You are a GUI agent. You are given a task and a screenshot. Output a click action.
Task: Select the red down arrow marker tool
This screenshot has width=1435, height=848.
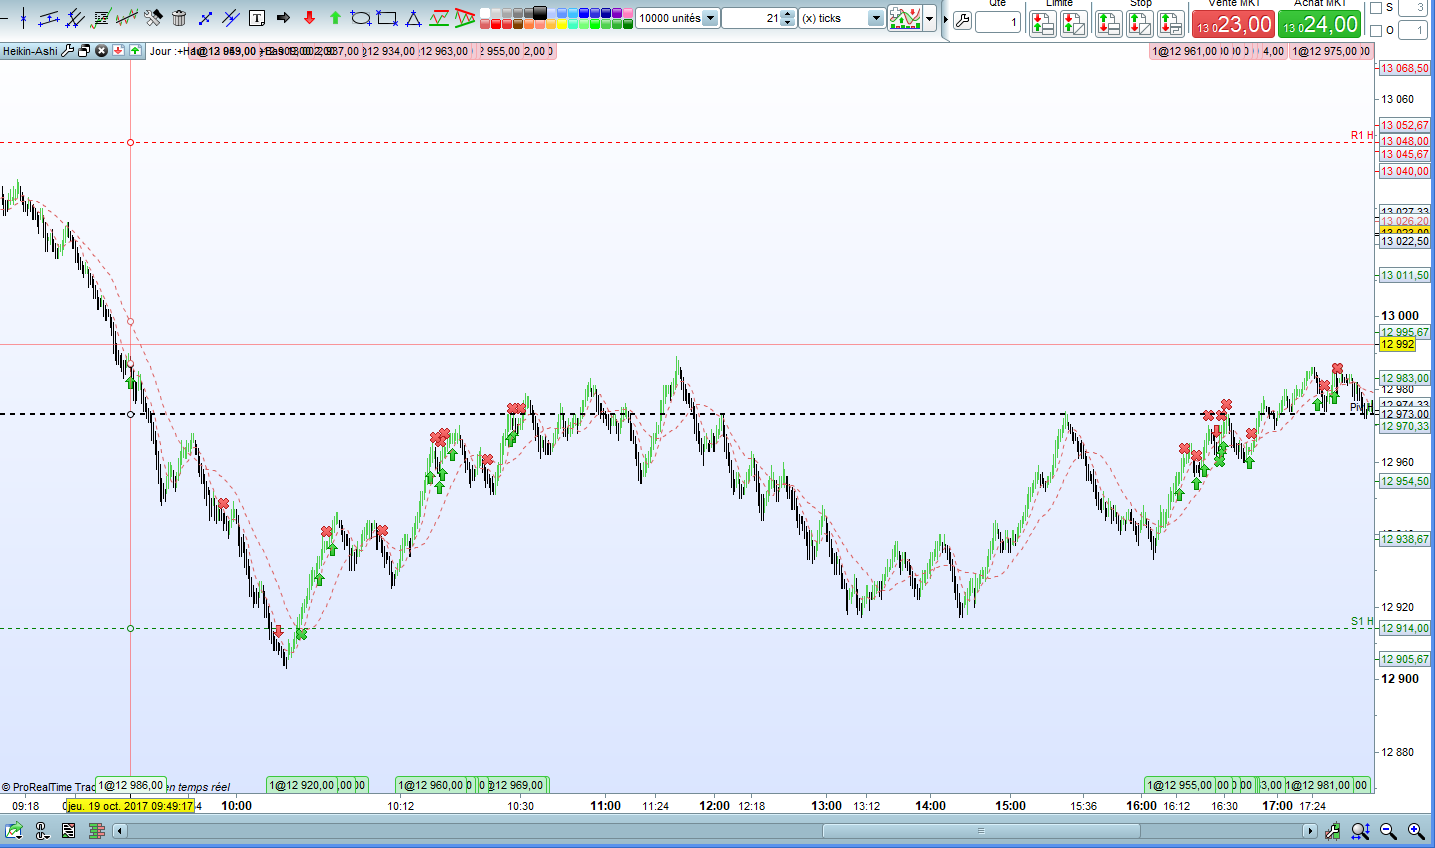tap(309, 18)
